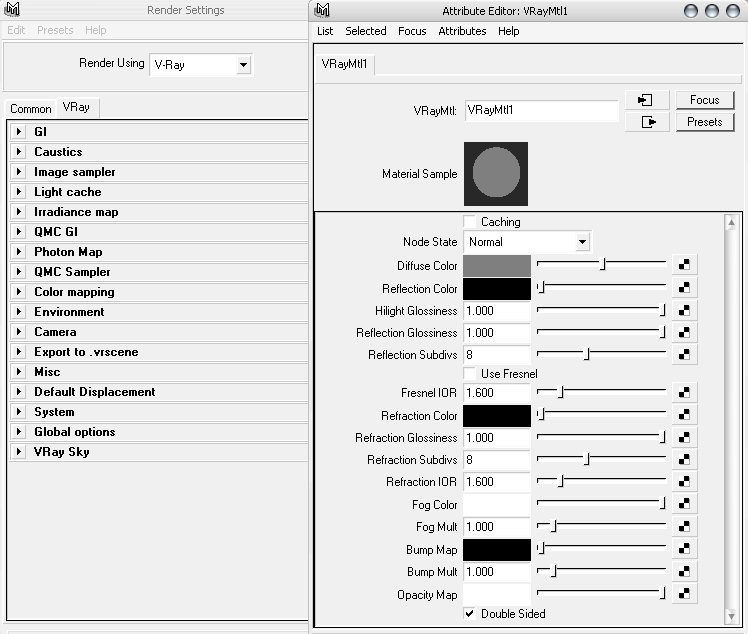Click map button for Reflection Color

tap(684, 288)
